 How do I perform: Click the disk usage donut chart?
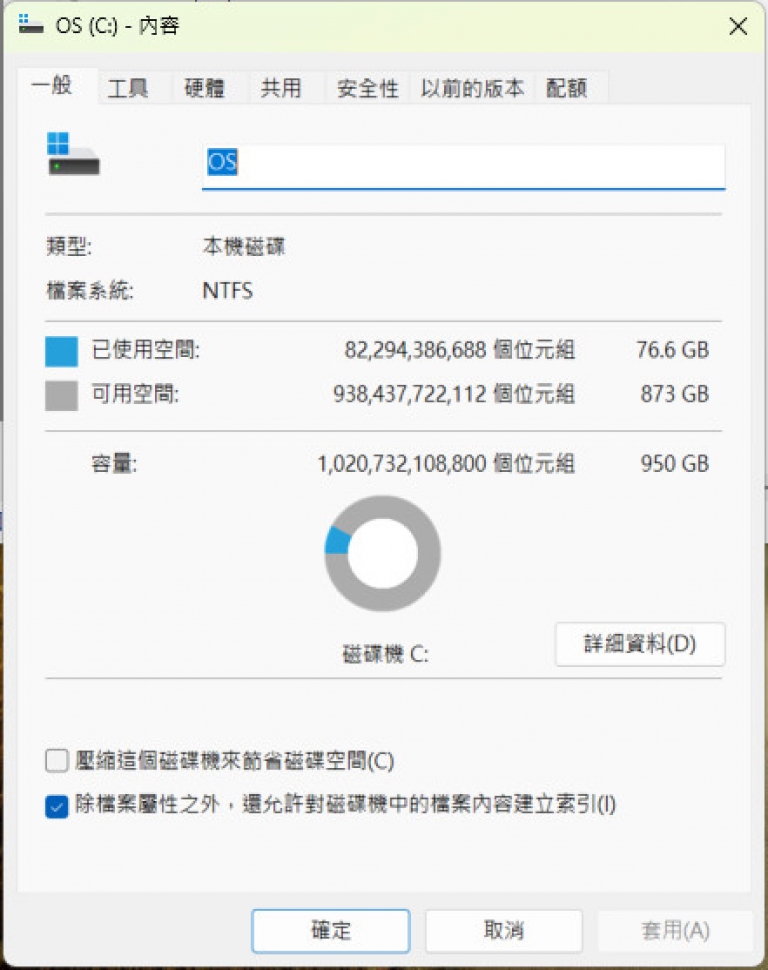(382, 553)
